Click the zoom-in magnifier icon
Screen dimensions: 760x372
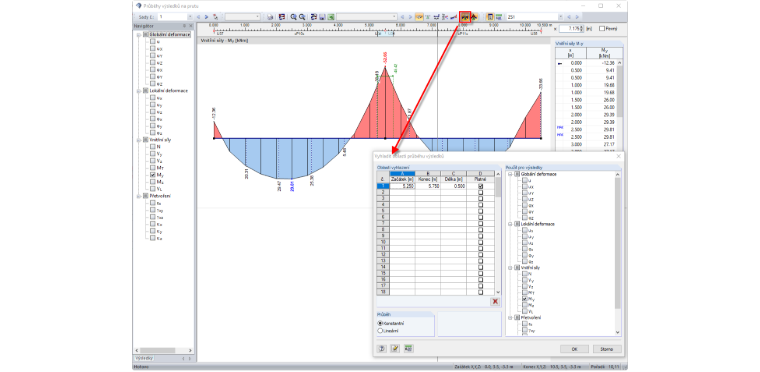294,17
